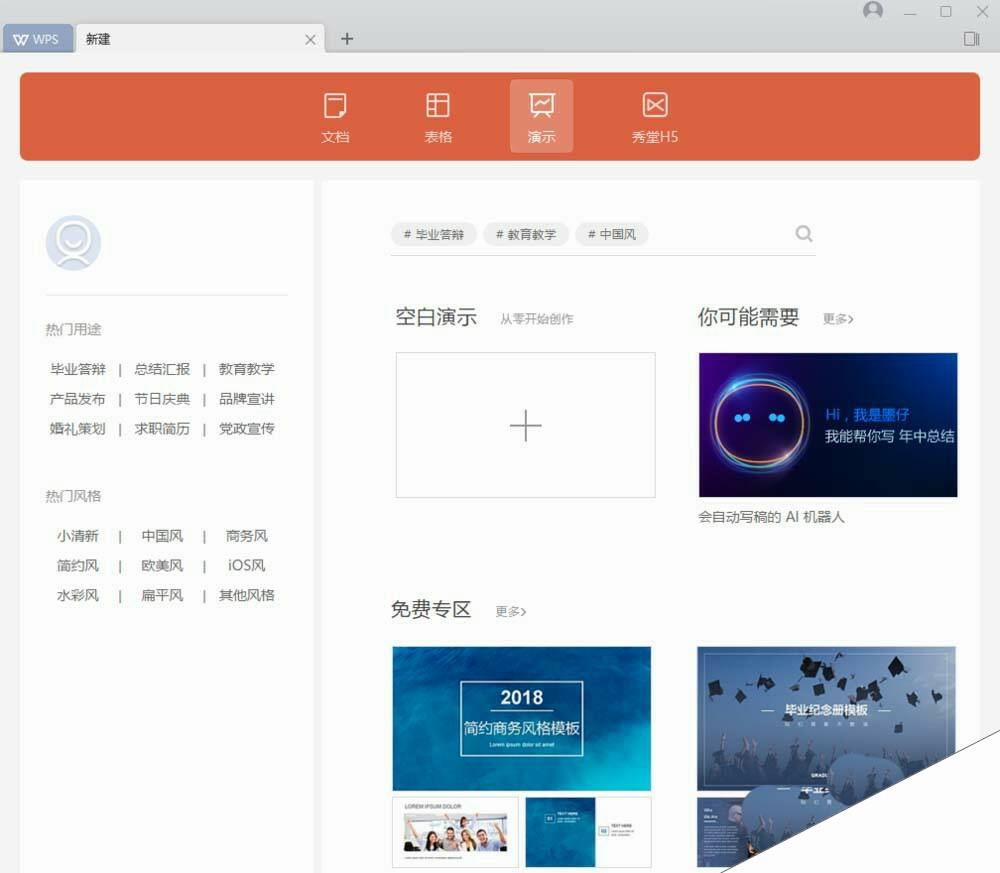Expand 更多 next to 你可能需要
Screen dimensions: 1000x873
point(838,319)
